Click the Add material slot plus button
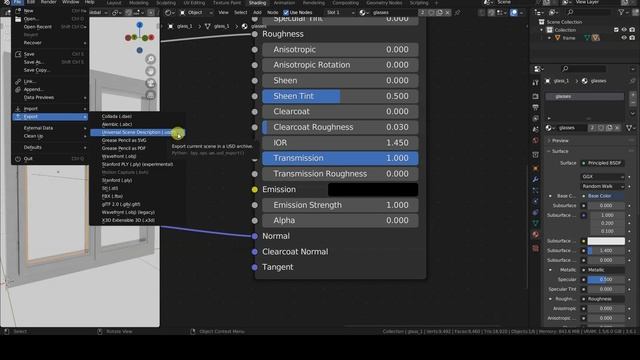This screenshot has width=640, height=360. pos(633,95)
